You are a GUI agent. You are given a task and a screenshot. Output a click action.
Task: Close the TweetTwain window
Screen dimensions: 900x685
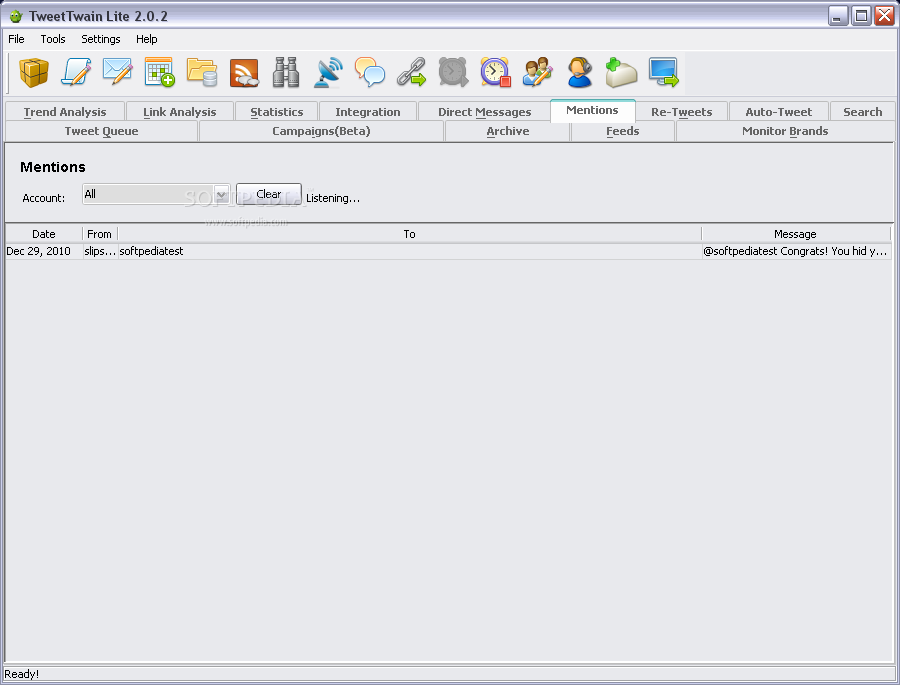click(884, 16)
